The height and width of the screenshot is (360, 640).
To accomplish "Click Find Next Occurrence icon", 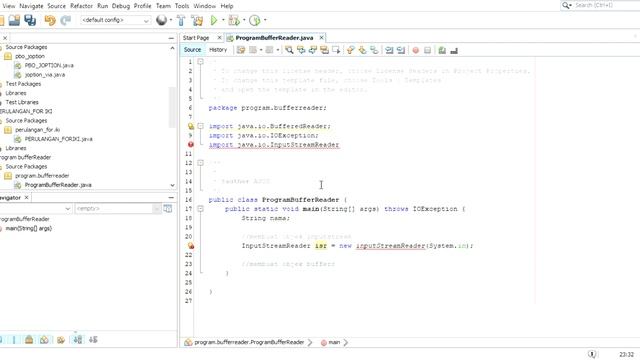I will [313, 50].
